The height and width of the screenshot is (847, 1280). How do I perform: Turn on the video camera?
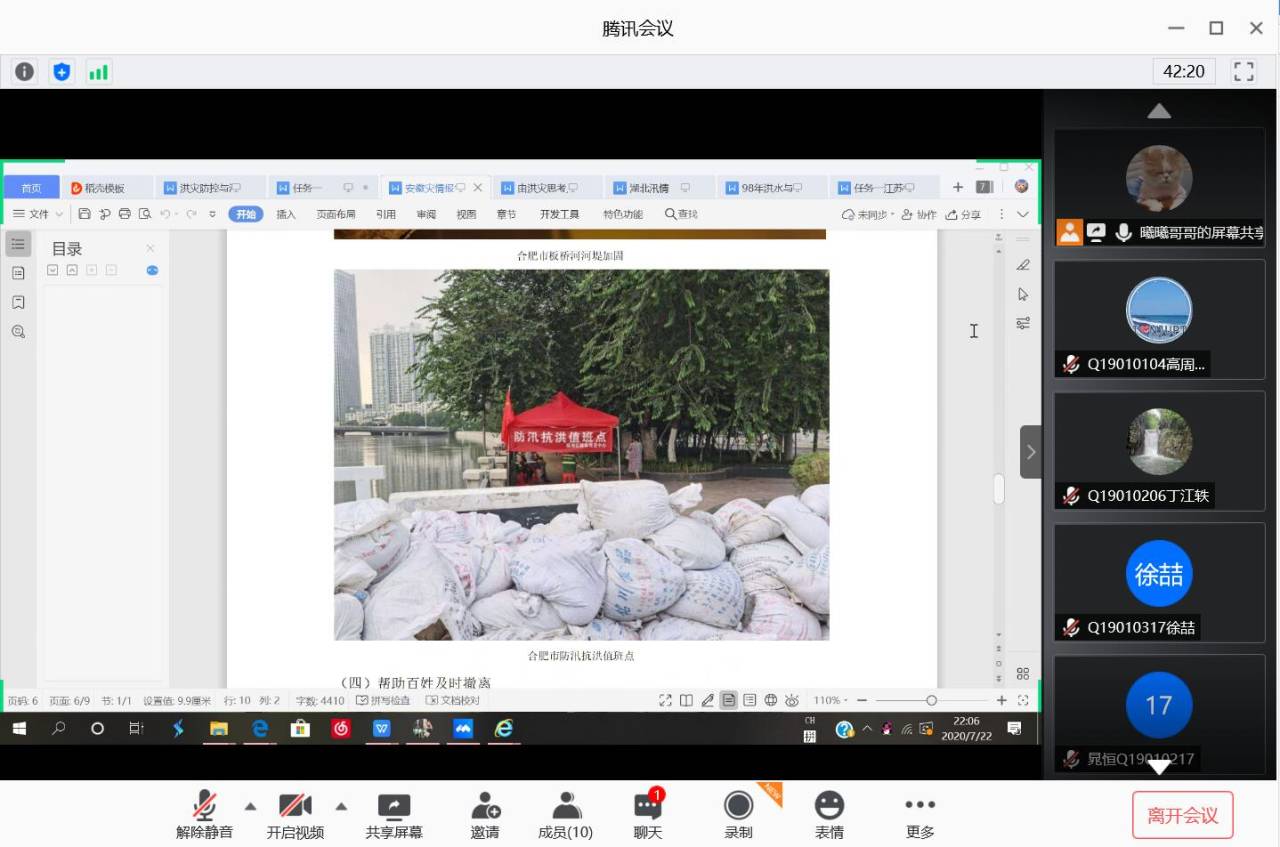point(295,815)
